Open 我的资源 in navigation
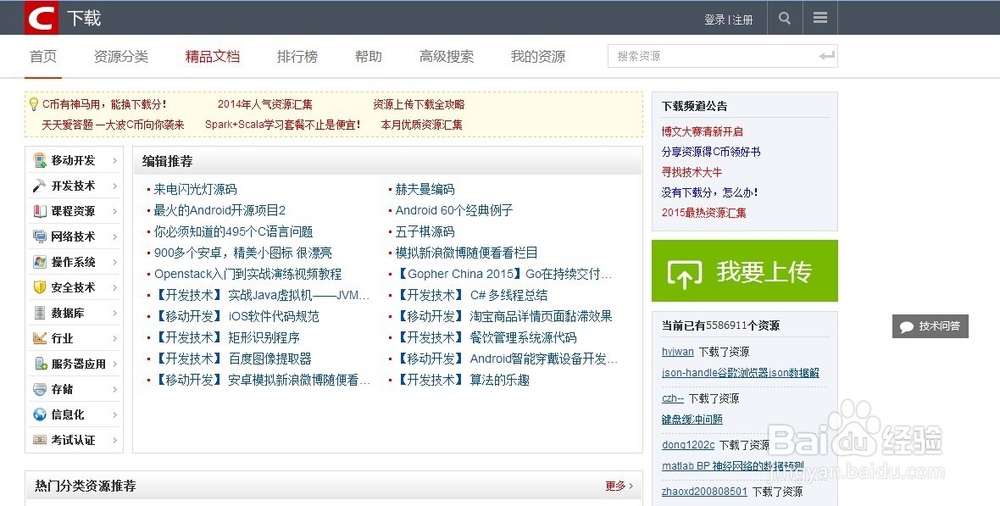 (x=538, y=56)
